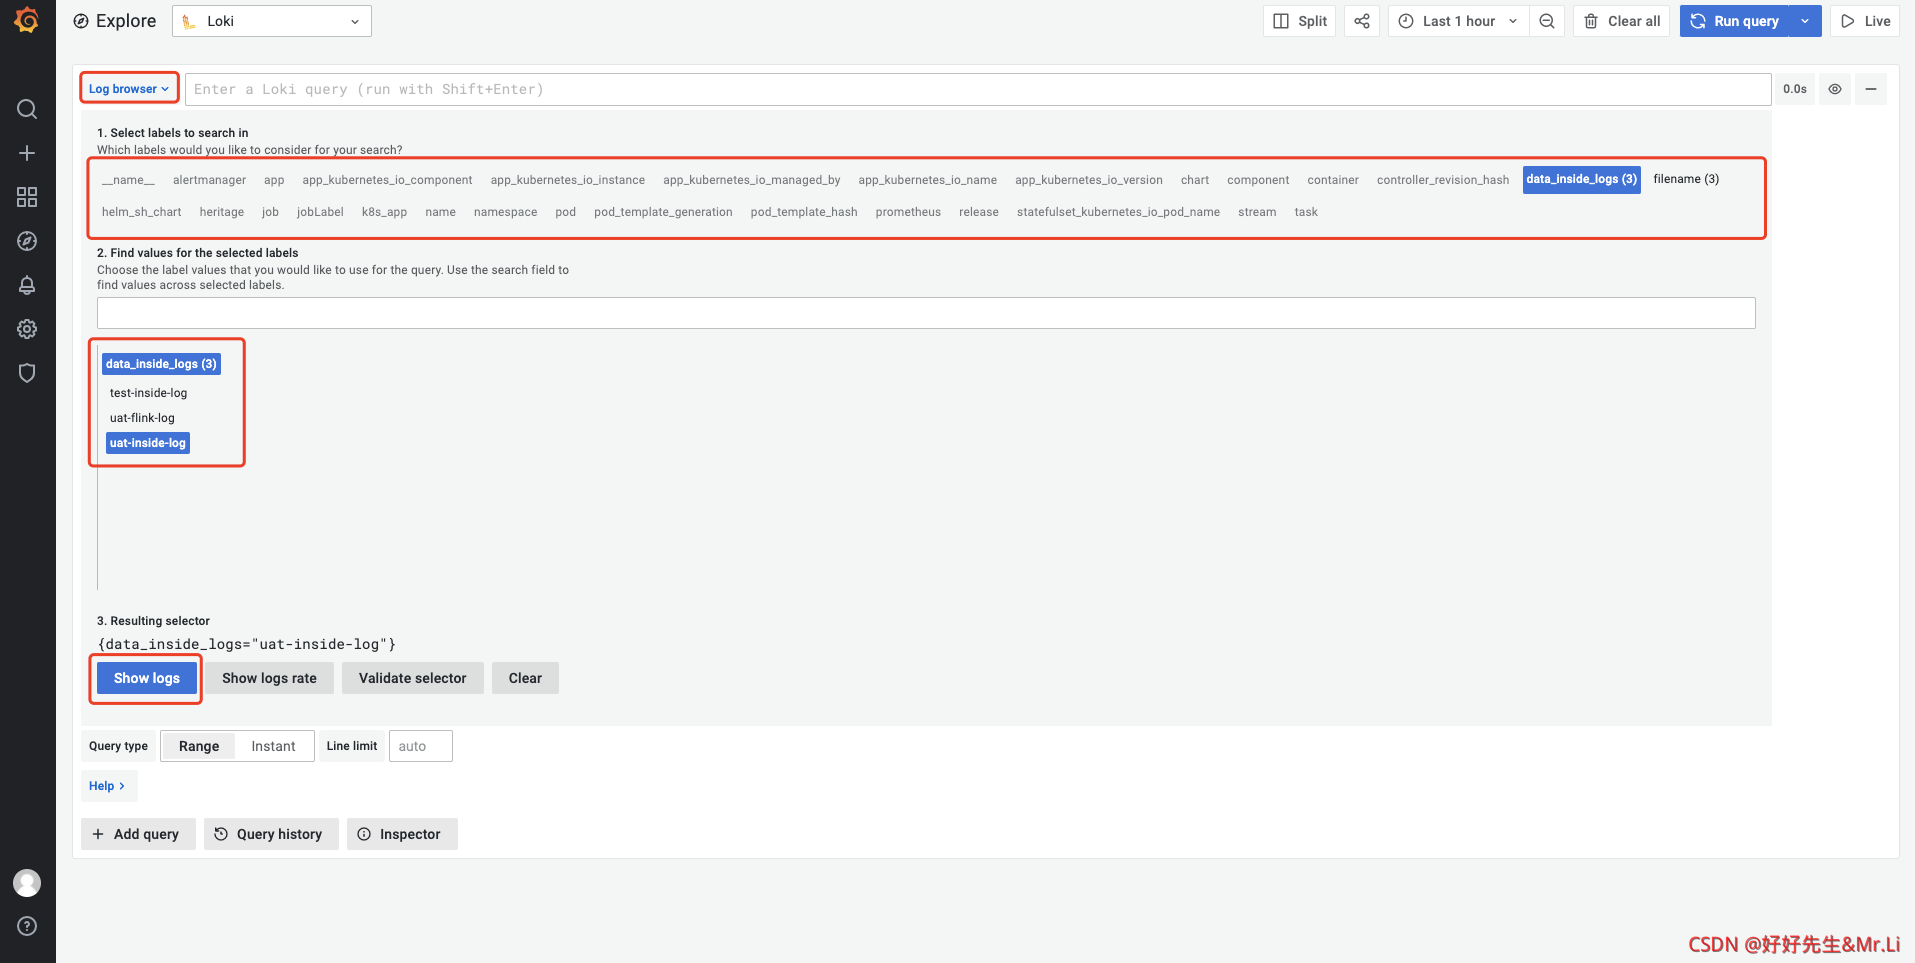Focus the Line limit auto field
The image size is (1915, 963).
[420, 746]
